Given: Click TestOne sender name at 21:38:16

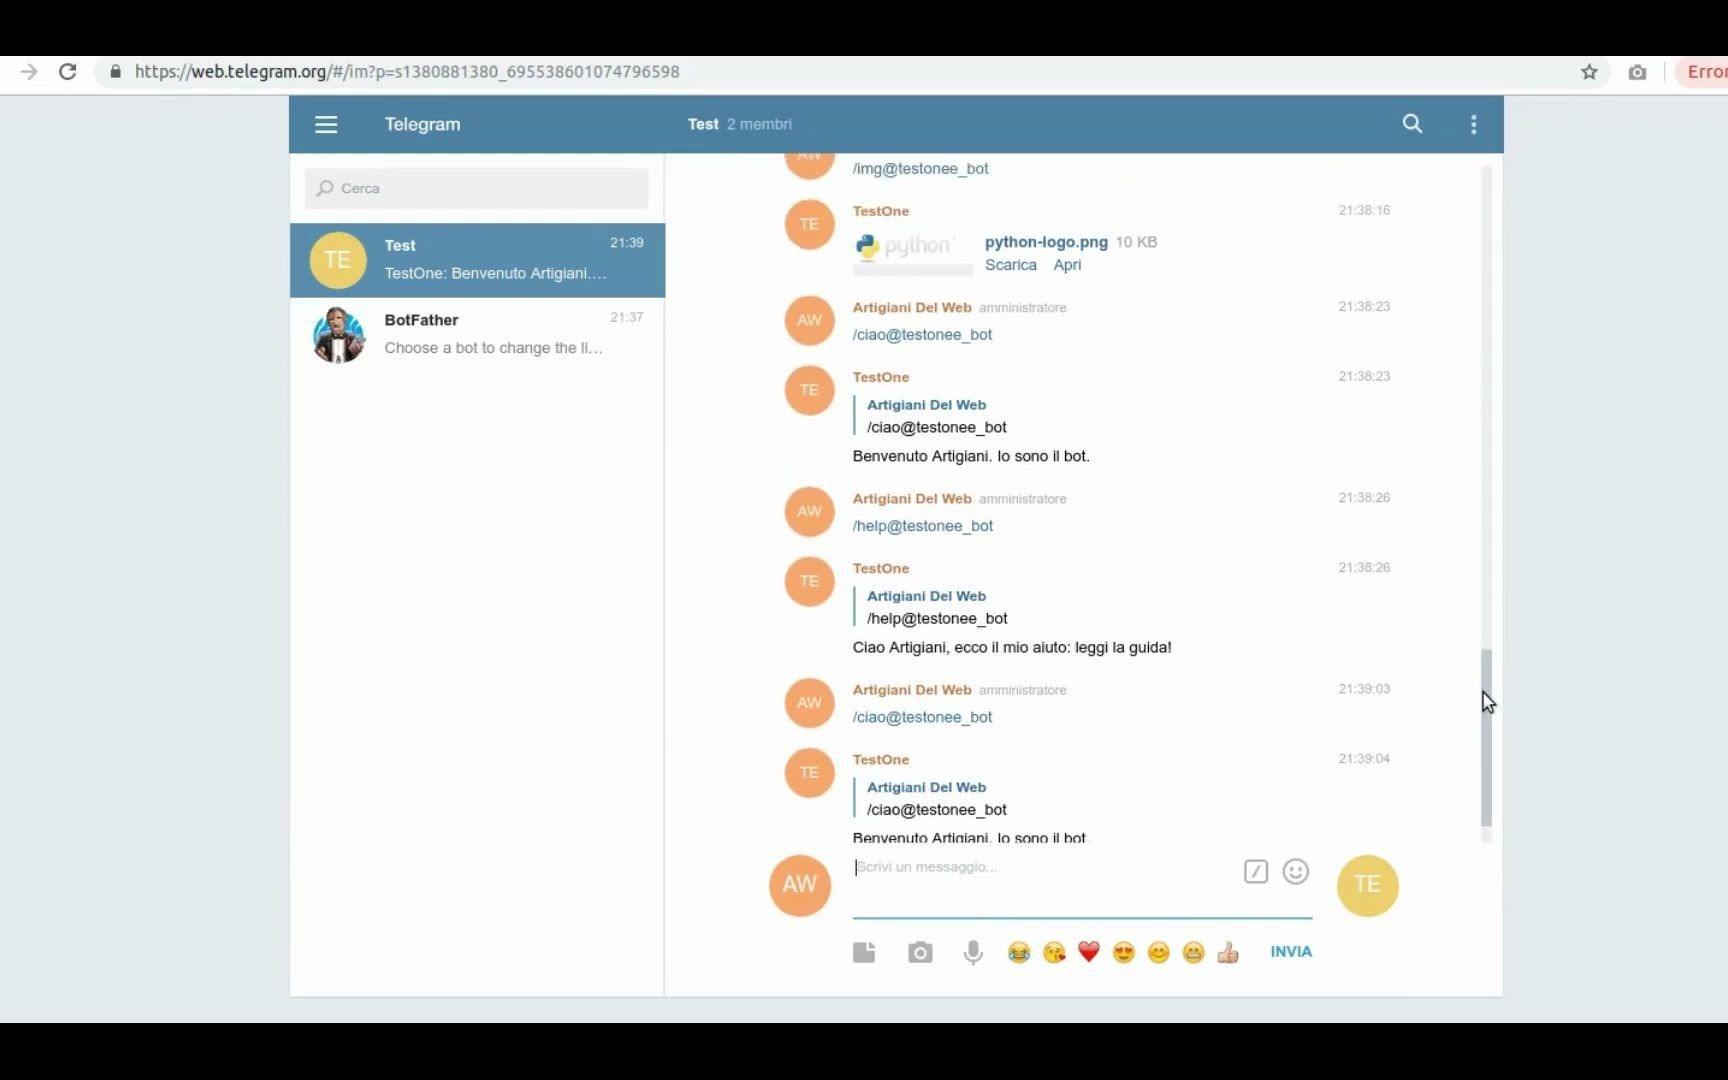Looking at the screenshot, I should (881, 211).
